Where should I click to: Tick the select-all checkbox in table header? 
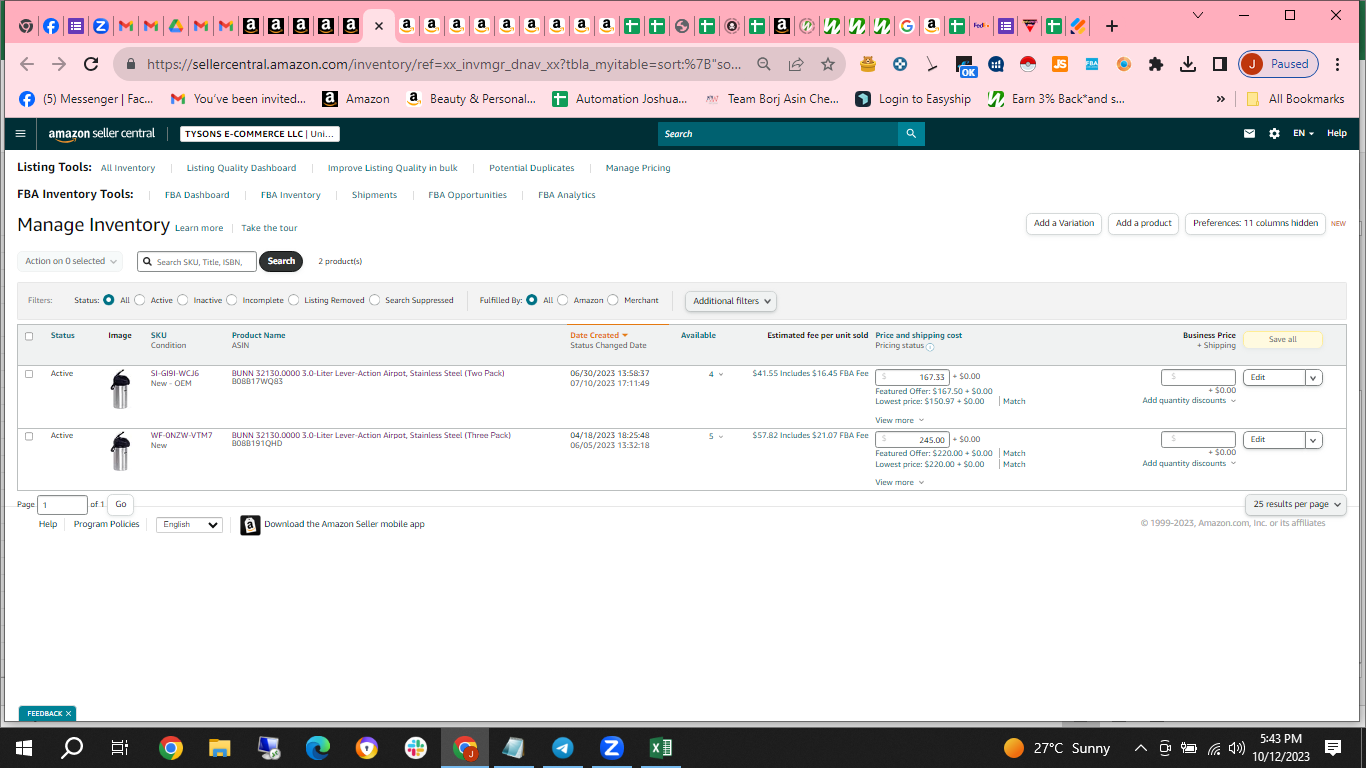click(29, 336)
